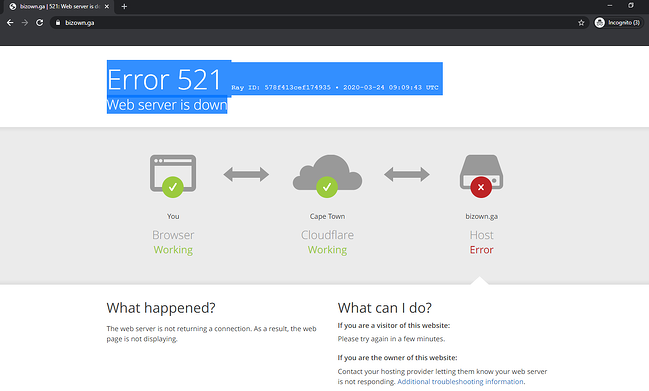The image size is (649, 391).
Task: Bookmark this page with the star icon
Action: pos(581,23)
